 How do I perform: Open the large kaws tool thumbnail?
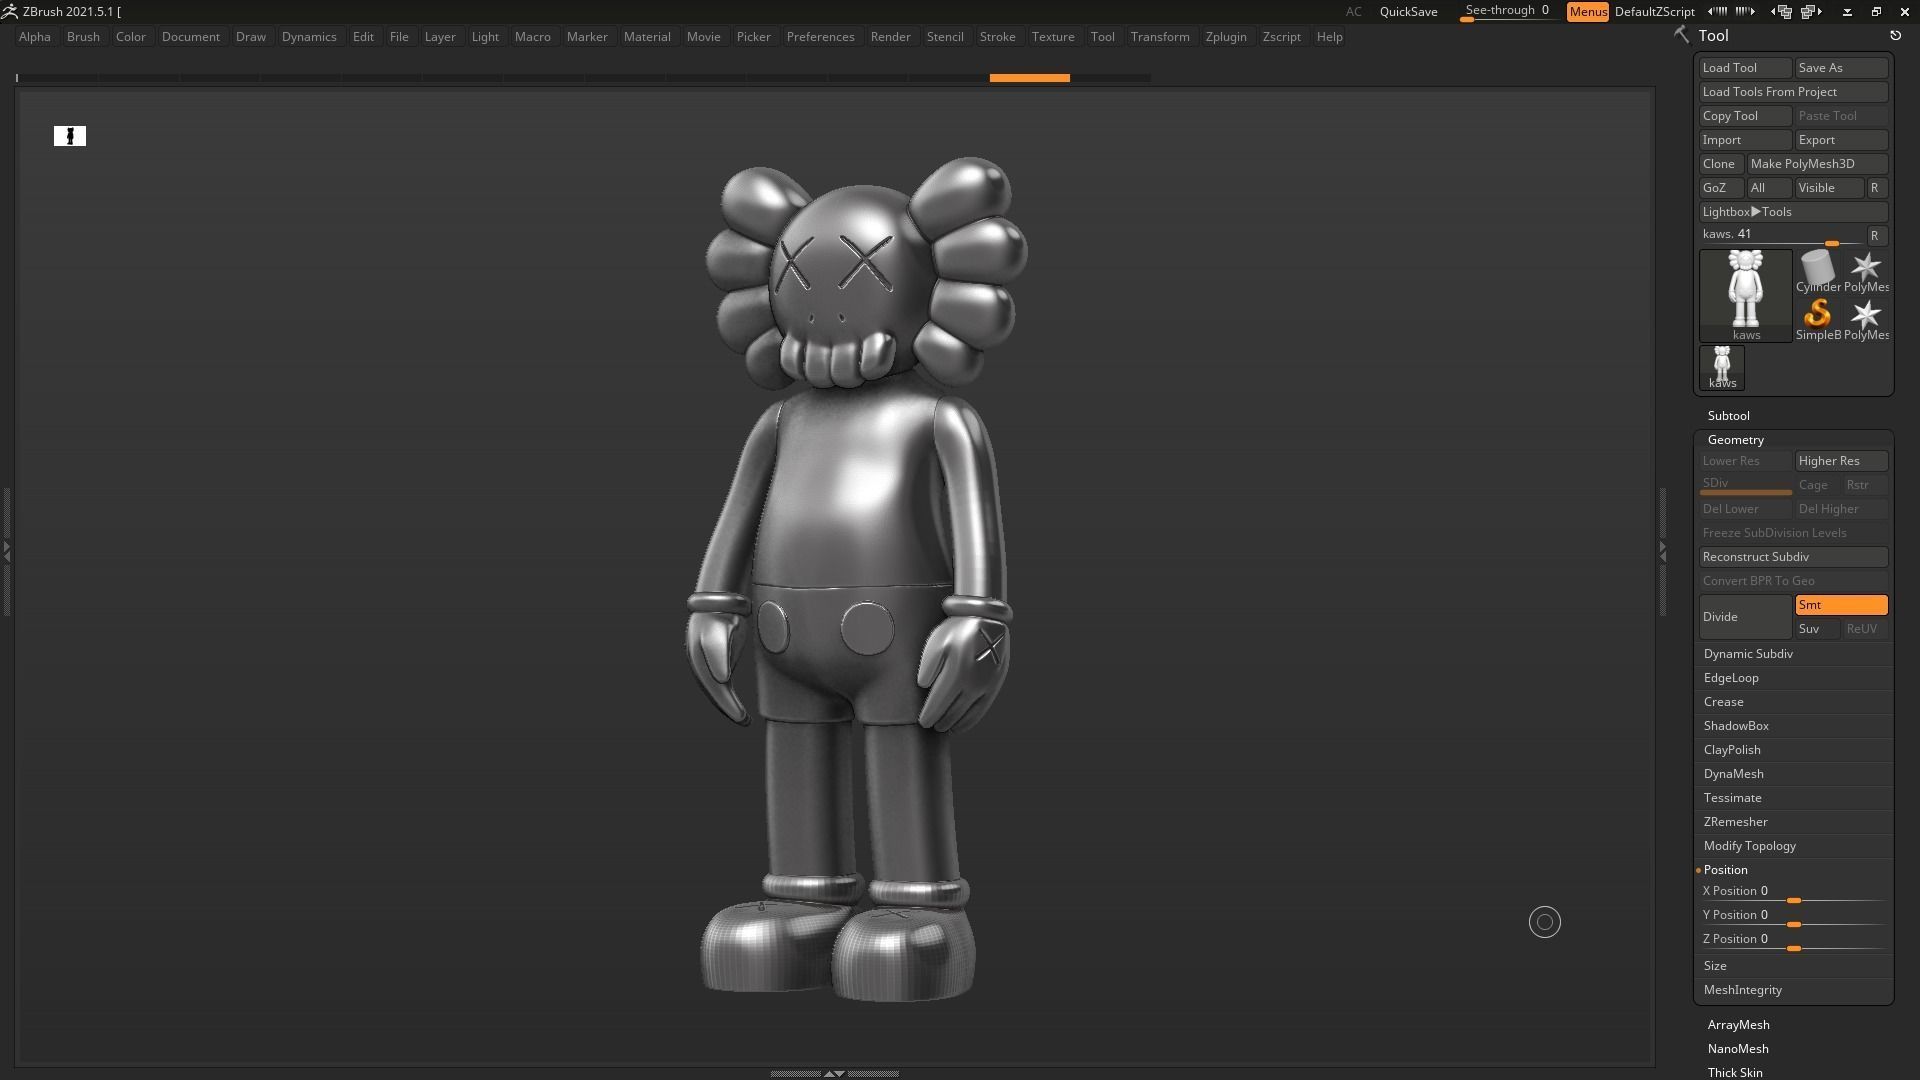(x=1746, y=295)
